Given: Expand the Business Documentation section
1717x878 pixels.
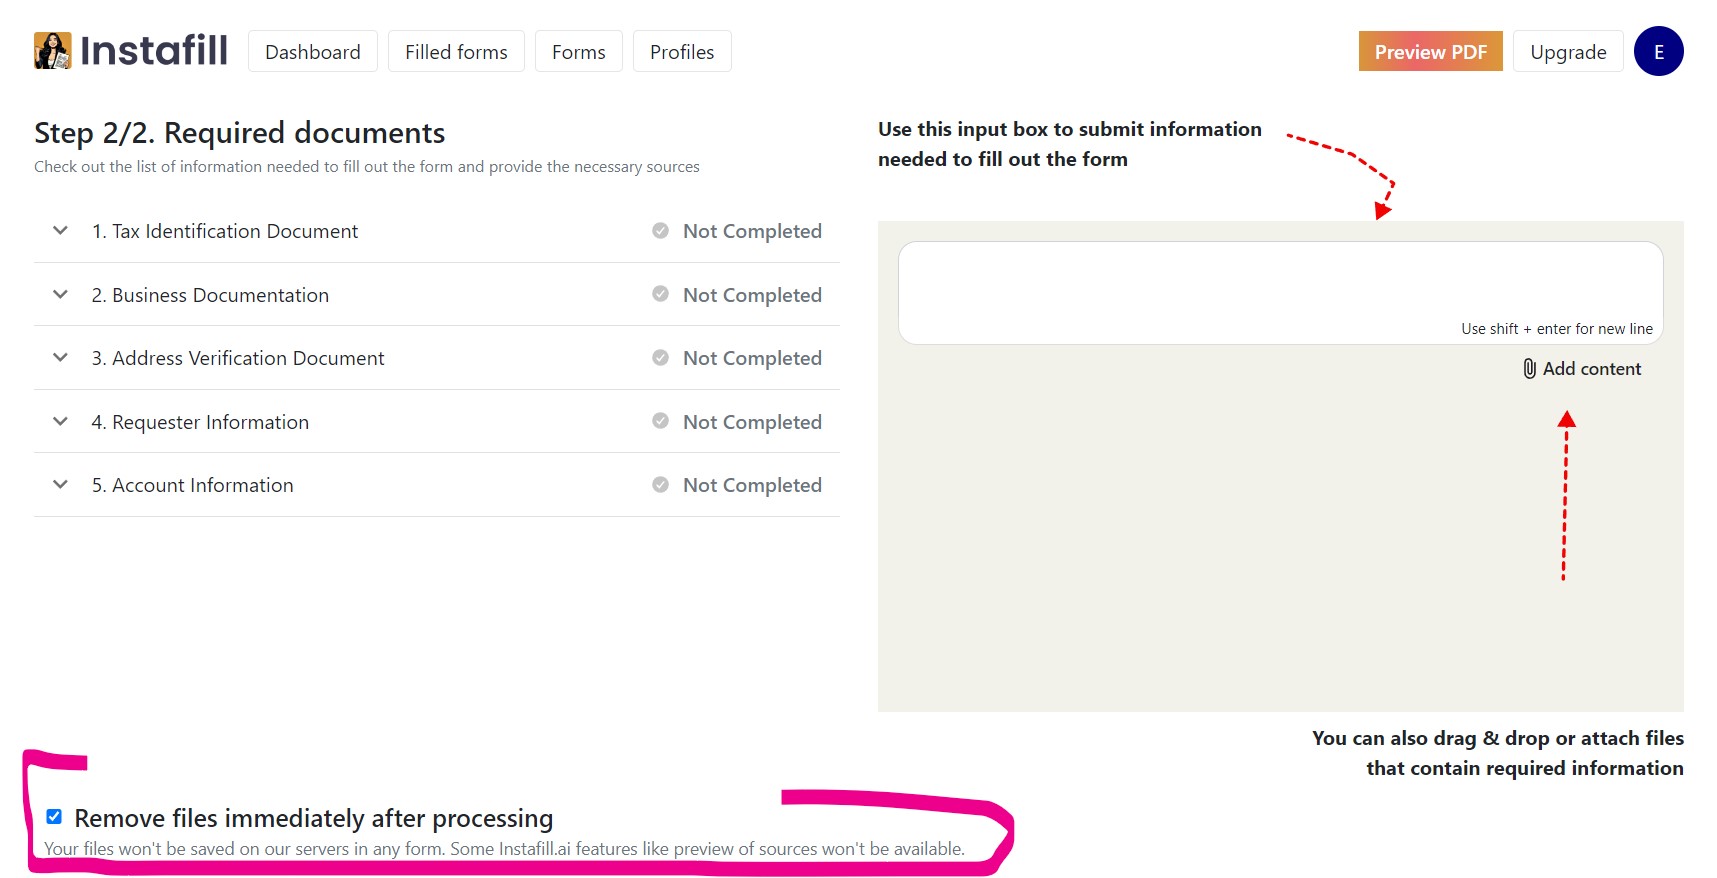Looking at the screenshot, I should [59, 294].
